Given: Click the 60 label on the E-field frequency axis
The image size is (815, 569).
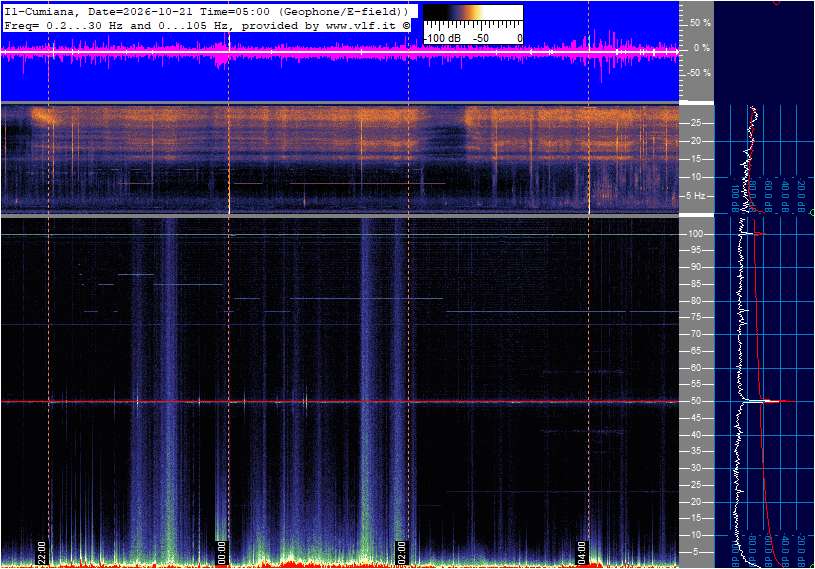Looking at the screenshot, I should 696,368.
